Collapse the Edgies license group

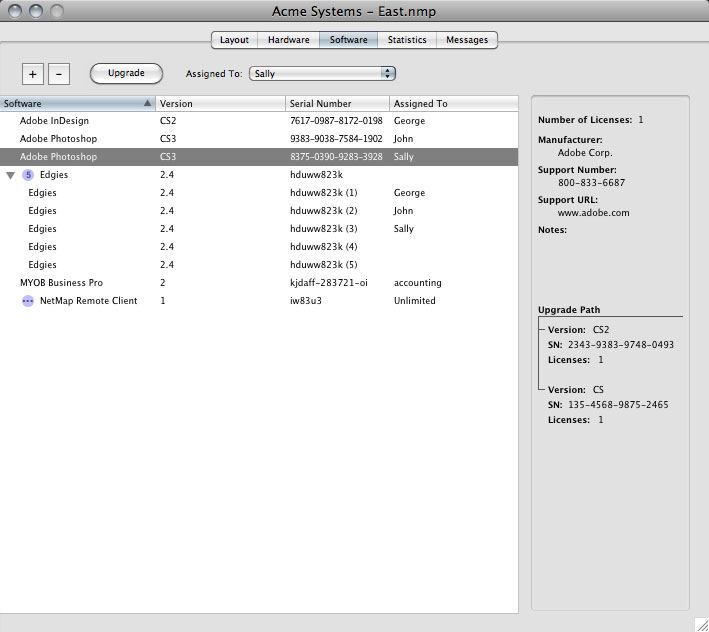pyautogui.click(x=10, y=175)
